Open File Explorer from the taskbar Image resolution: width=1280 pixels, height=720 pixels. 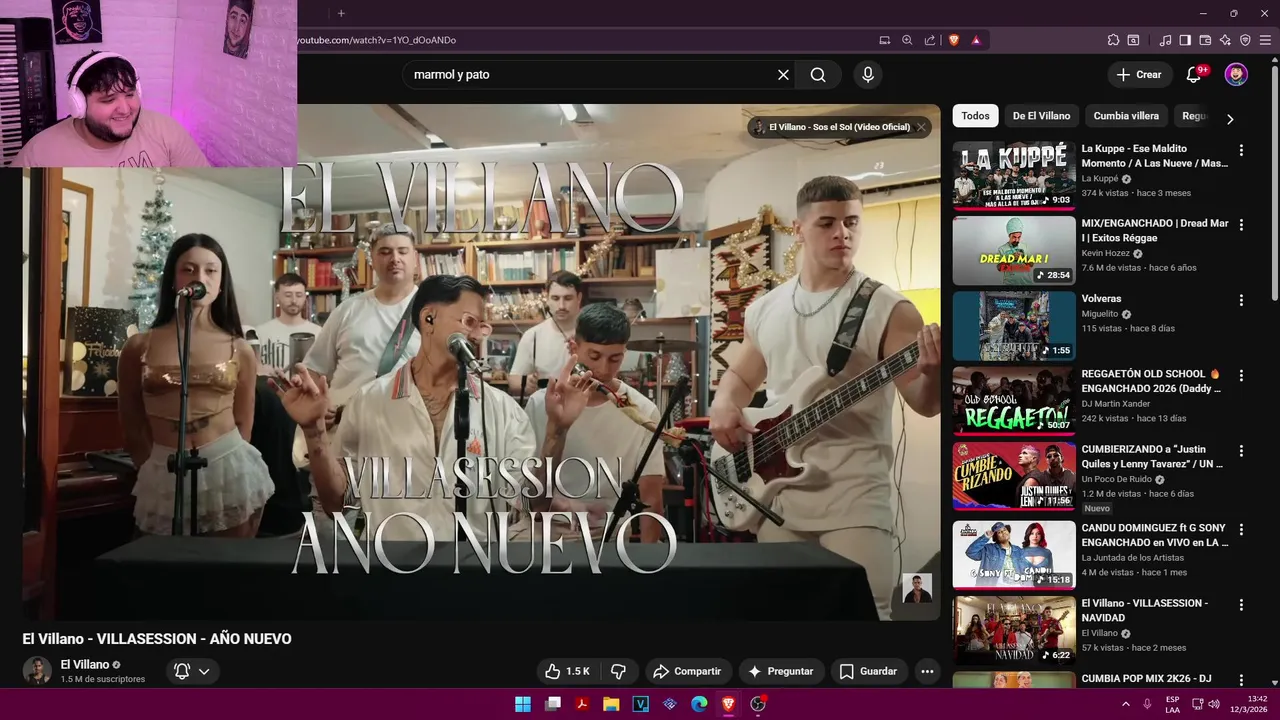(611, 704)
